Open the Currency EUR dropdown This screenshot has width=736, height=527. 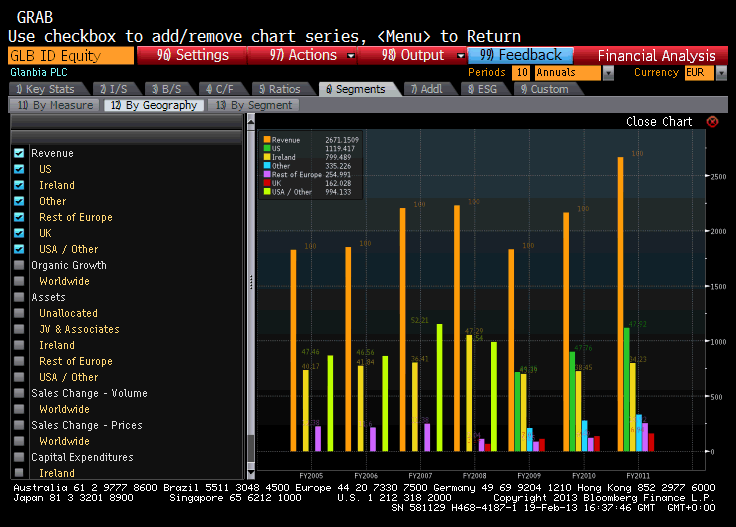pyautogui.click(x=702, y=73)
